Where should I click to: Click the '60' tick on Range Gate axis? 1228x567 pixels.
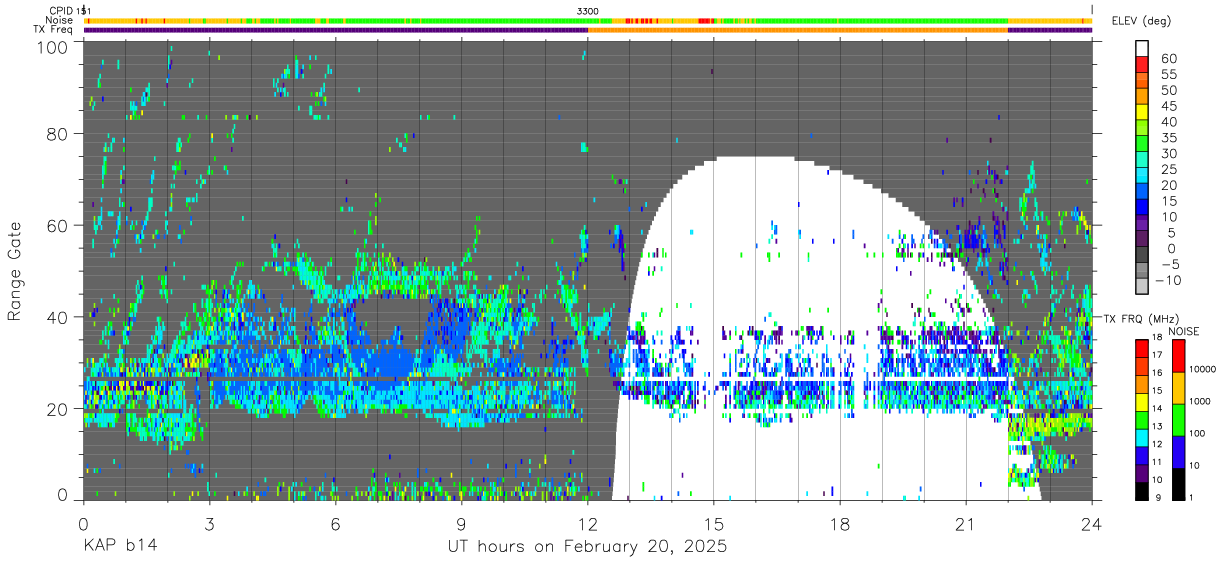(57, 226)
